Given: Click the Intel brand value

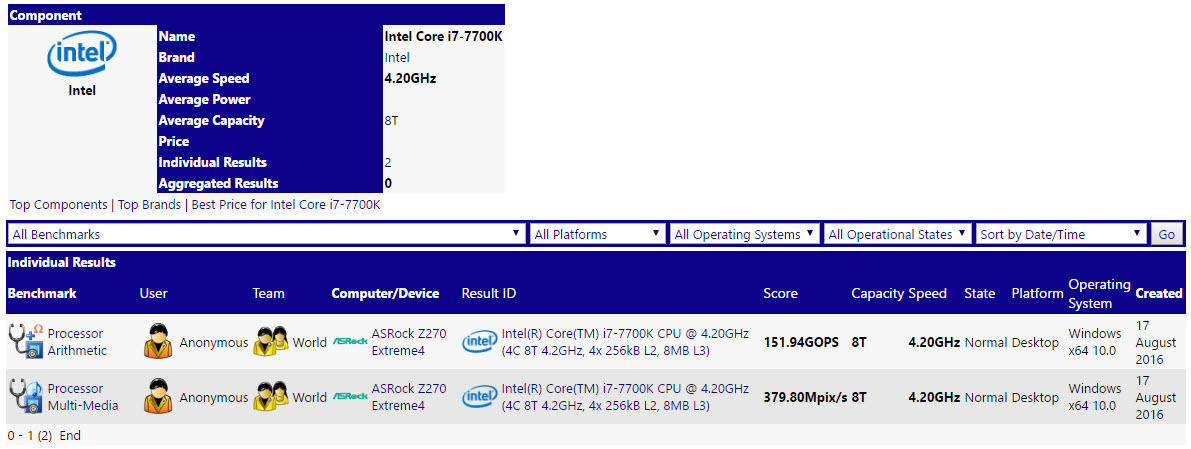Looking at the screenshot, I should click(x=397, y=58).
